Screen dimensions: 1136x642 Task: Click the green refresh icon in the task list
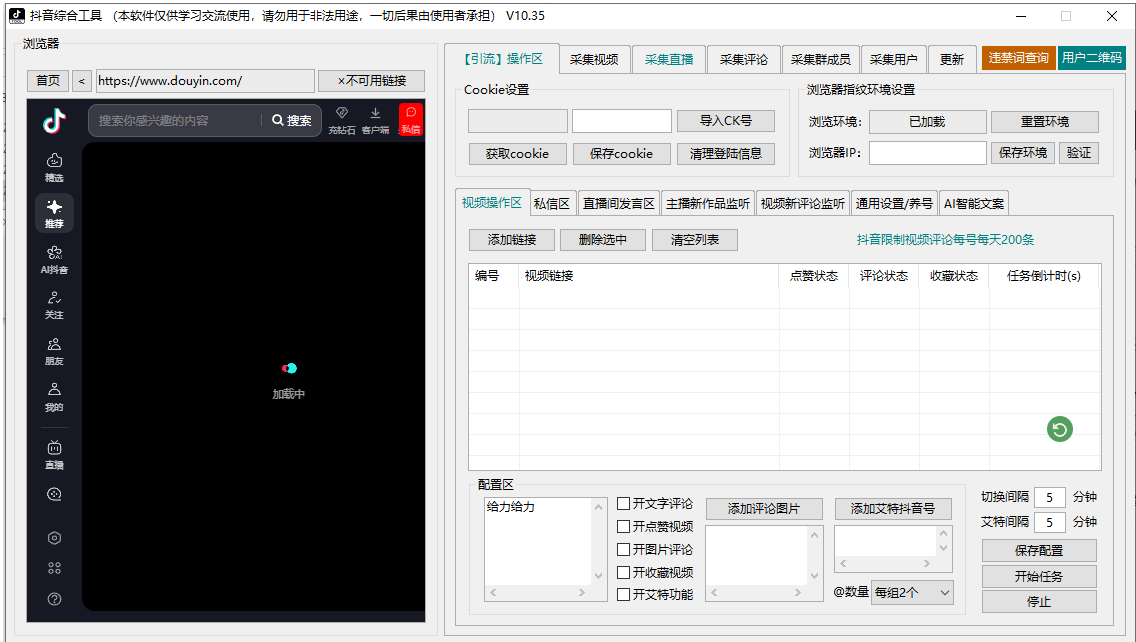pyautogui.click(x=1060, y=429)
